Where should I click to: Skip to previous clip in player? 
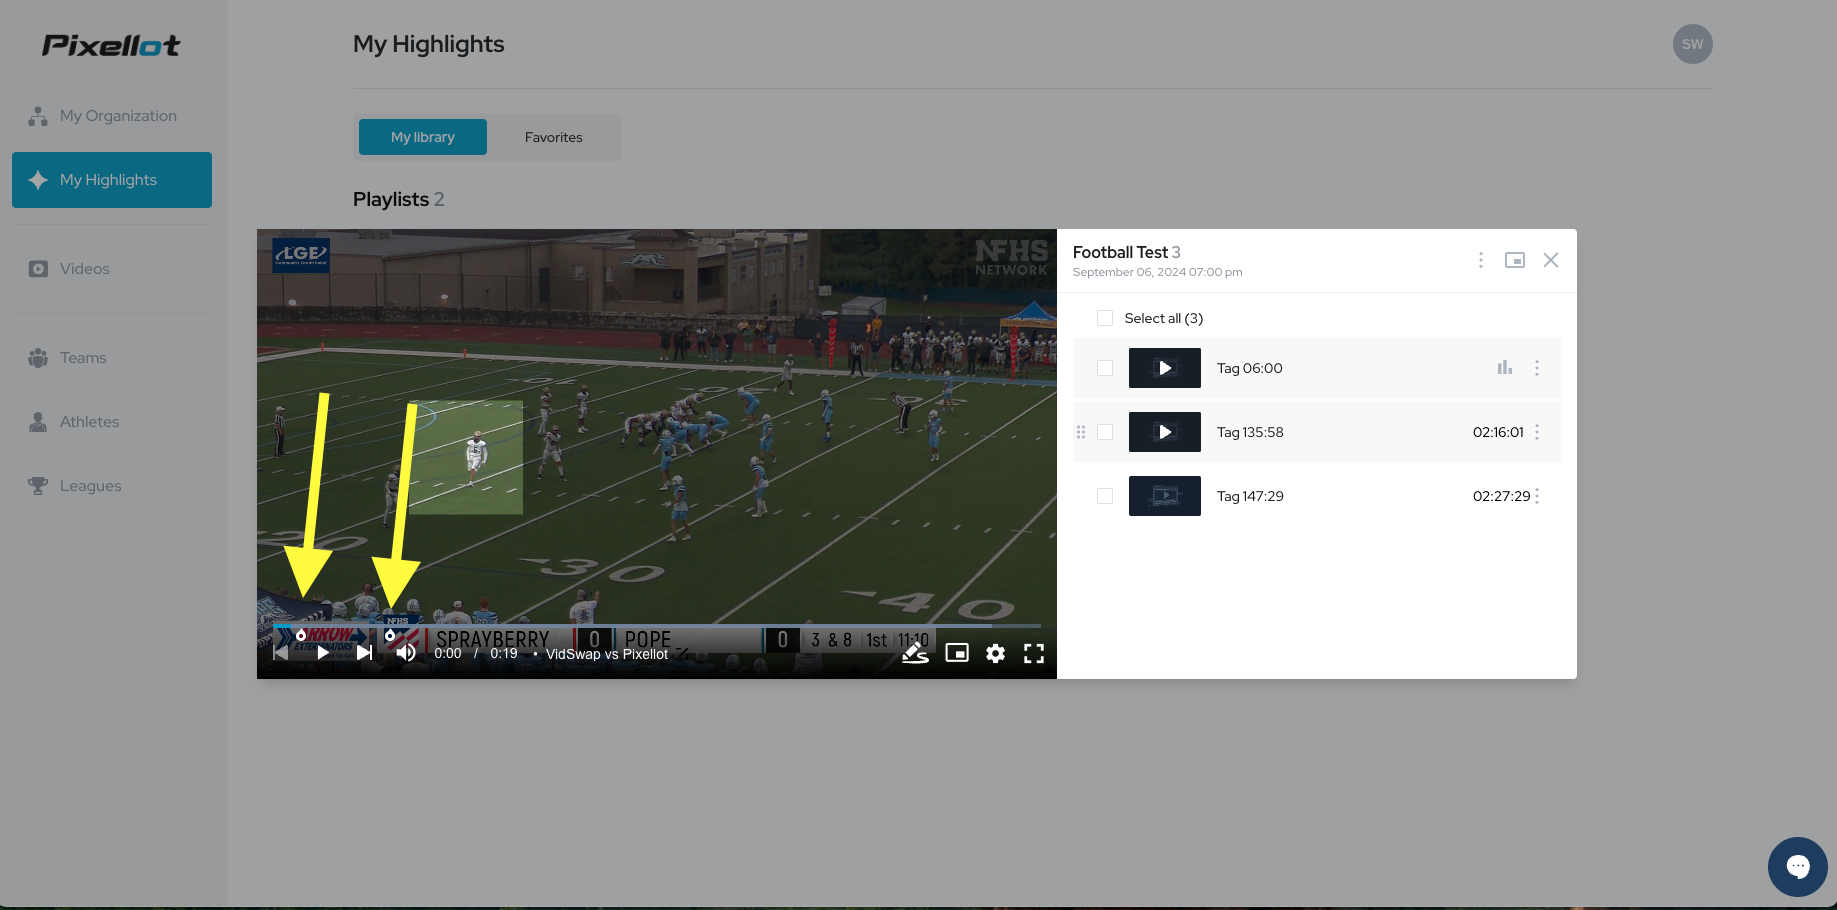[x=281, y=653]
